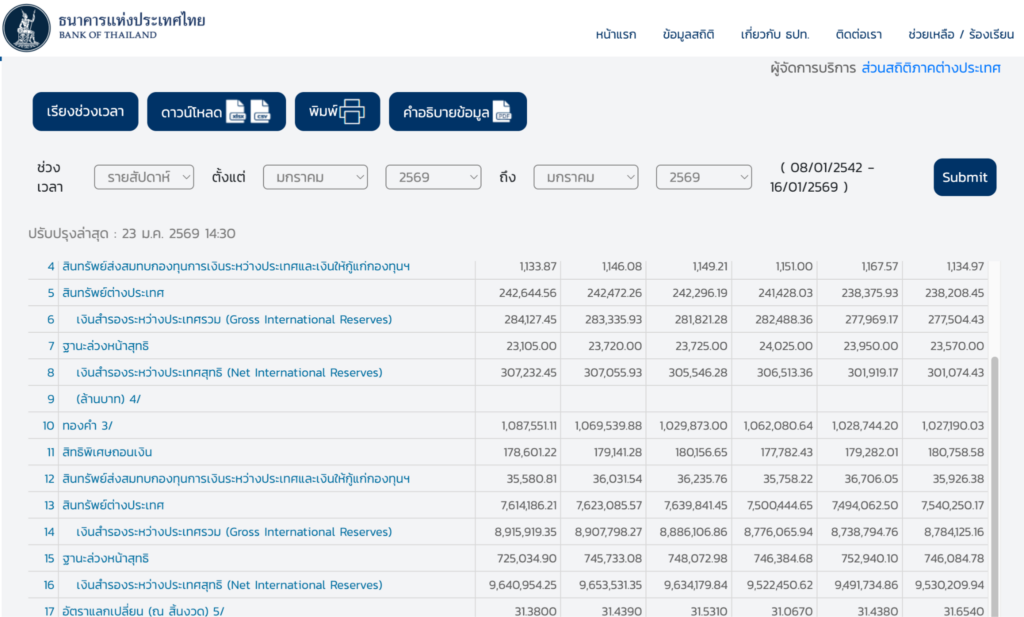
Task: Download data as XLSX file icon
Action: (x=236, y=112)
